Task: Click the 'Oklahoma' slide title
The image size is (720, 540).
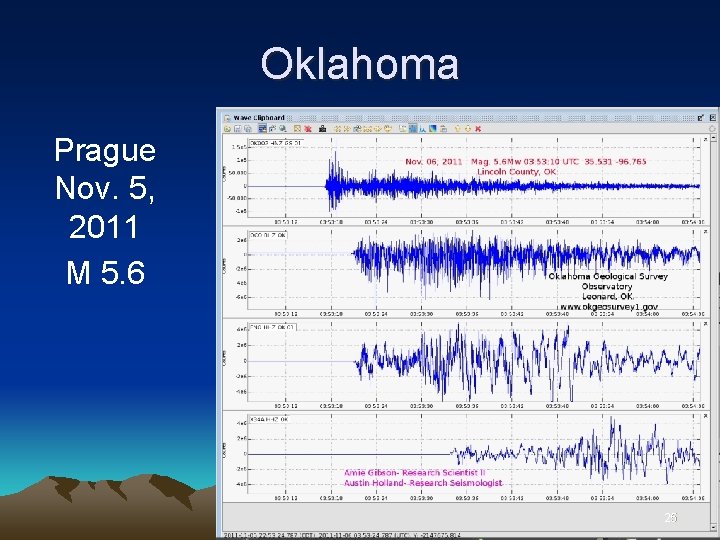Action: (360, 63)
